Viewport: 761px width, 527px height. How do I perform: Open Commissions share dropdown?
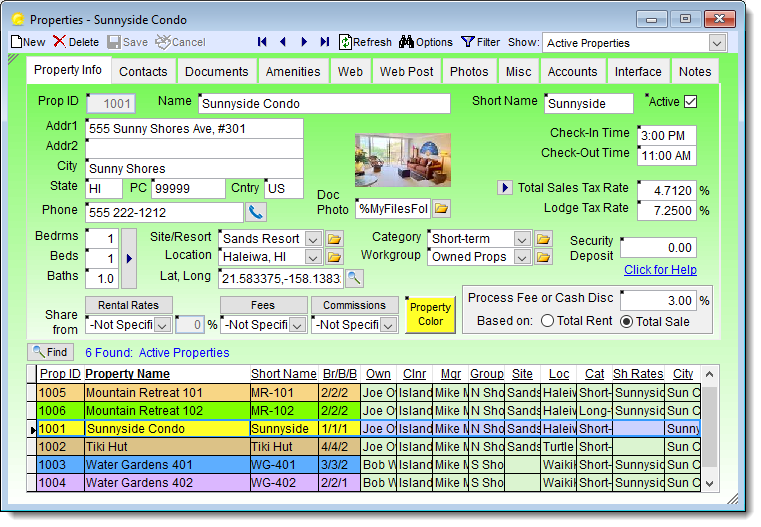tap(388, 325)
